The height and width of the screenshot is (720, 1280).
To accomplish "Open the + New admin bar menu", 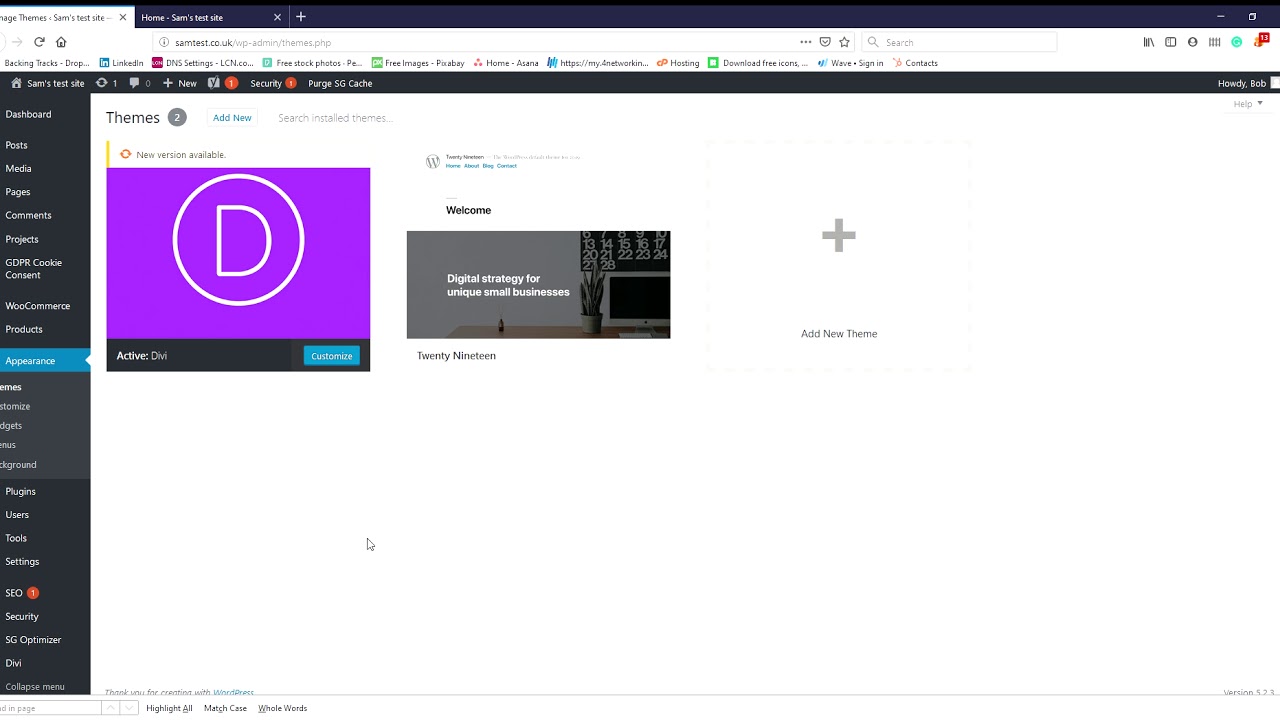I will tap(180, 83).
